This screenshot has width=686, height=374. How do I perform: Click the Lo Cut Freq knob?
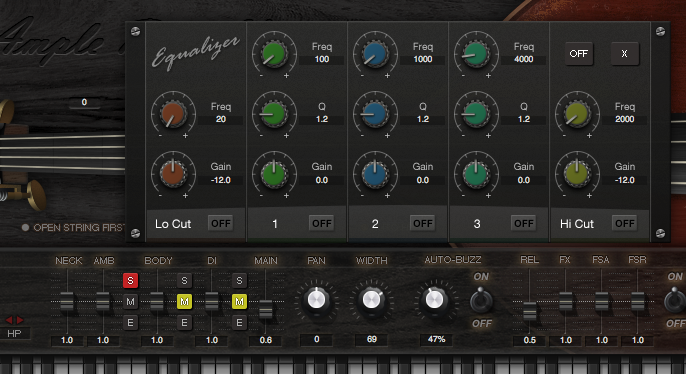pos(173,113)
